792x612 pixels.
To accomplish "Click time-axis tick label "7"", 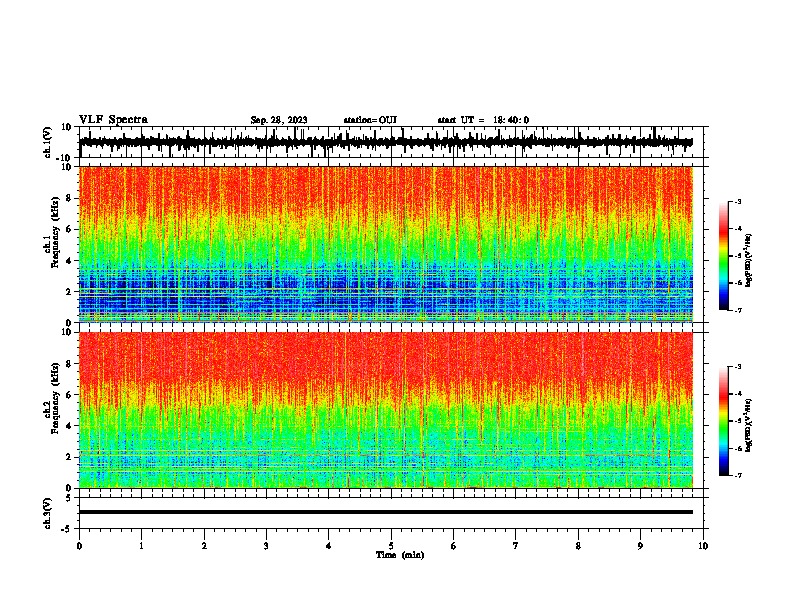I will (516, 546).
